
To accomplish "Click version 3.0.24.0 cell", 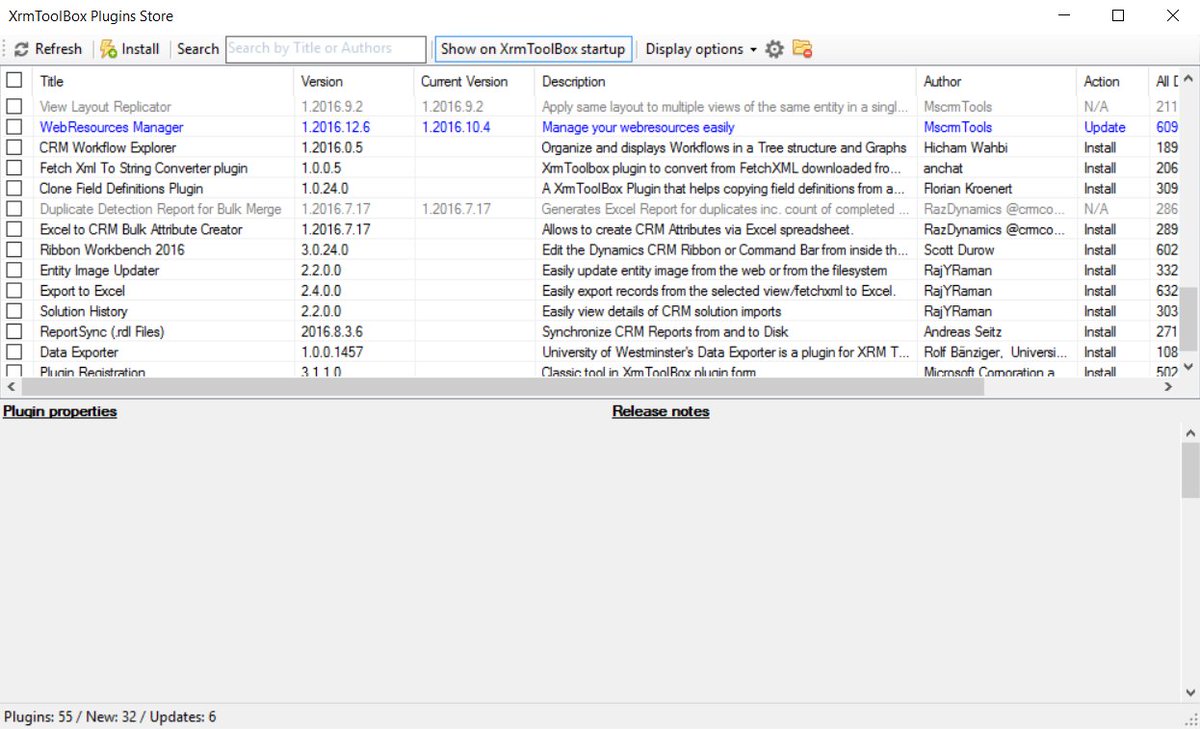I will click(325, 250).
